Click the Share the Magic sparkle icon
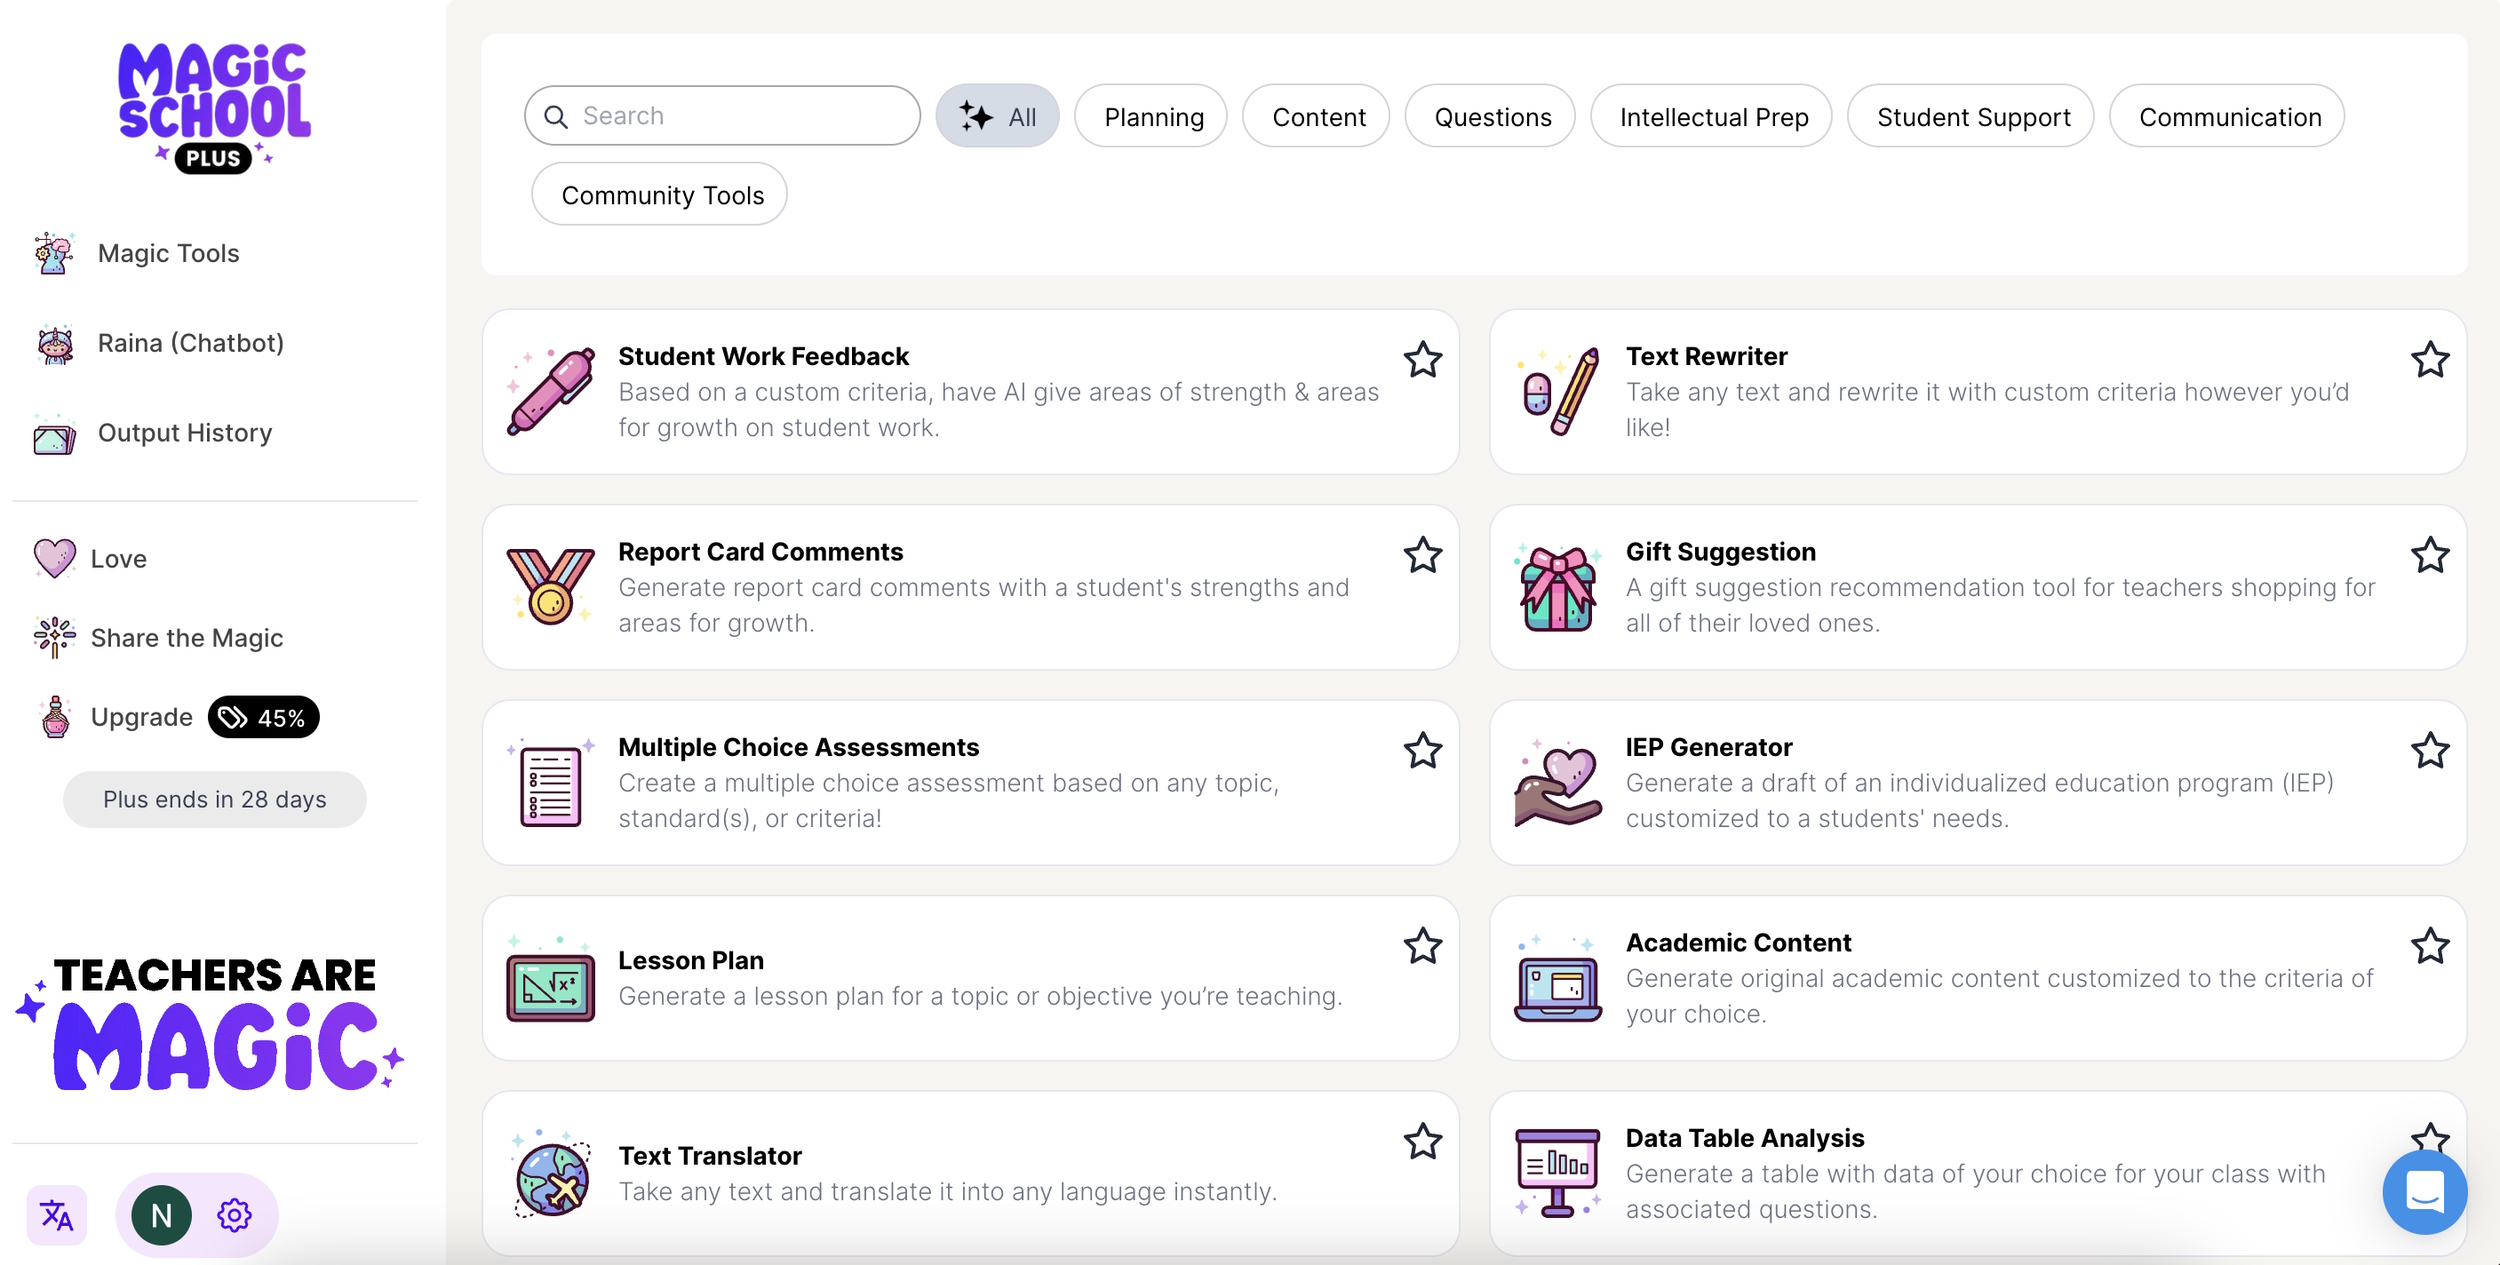 (55, 637)
